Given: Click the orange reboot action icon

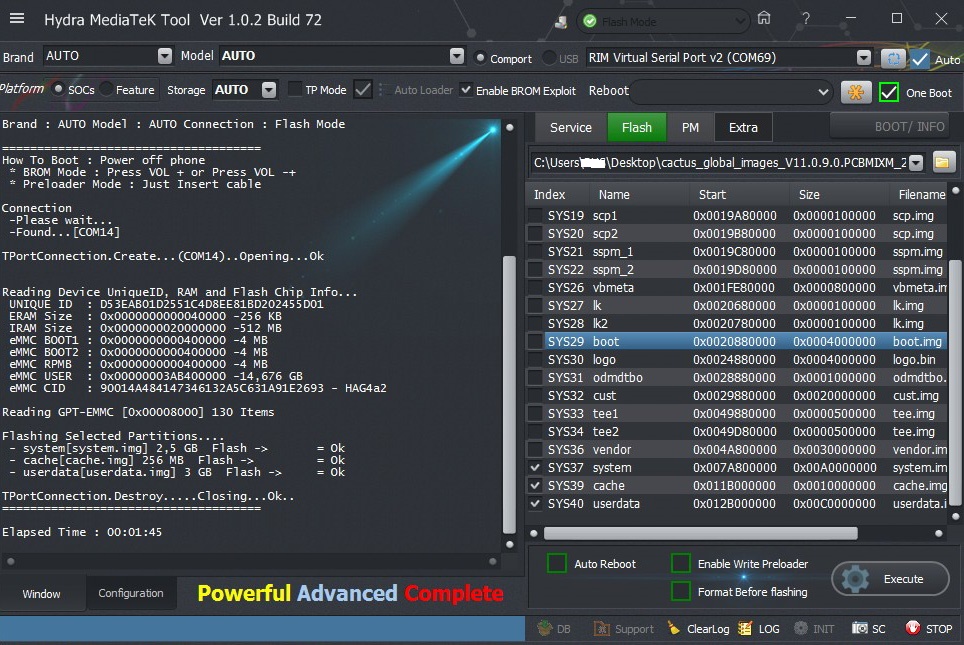Looking at the screenshot, I should coord(855,92).
